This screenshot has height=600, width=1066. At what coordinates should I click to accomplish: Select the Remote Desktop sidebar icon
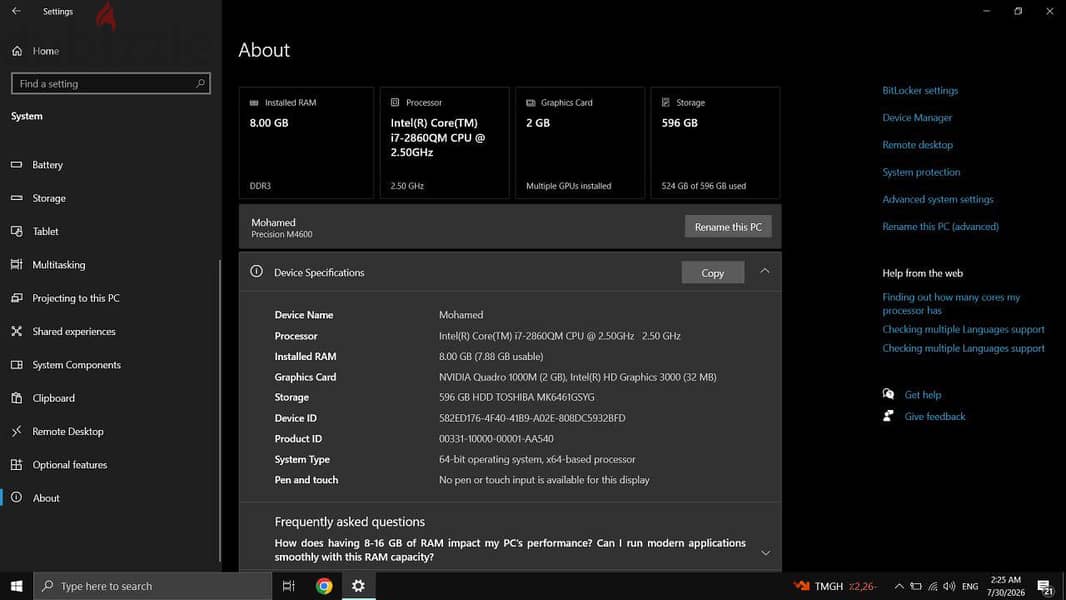click(16, 431)
